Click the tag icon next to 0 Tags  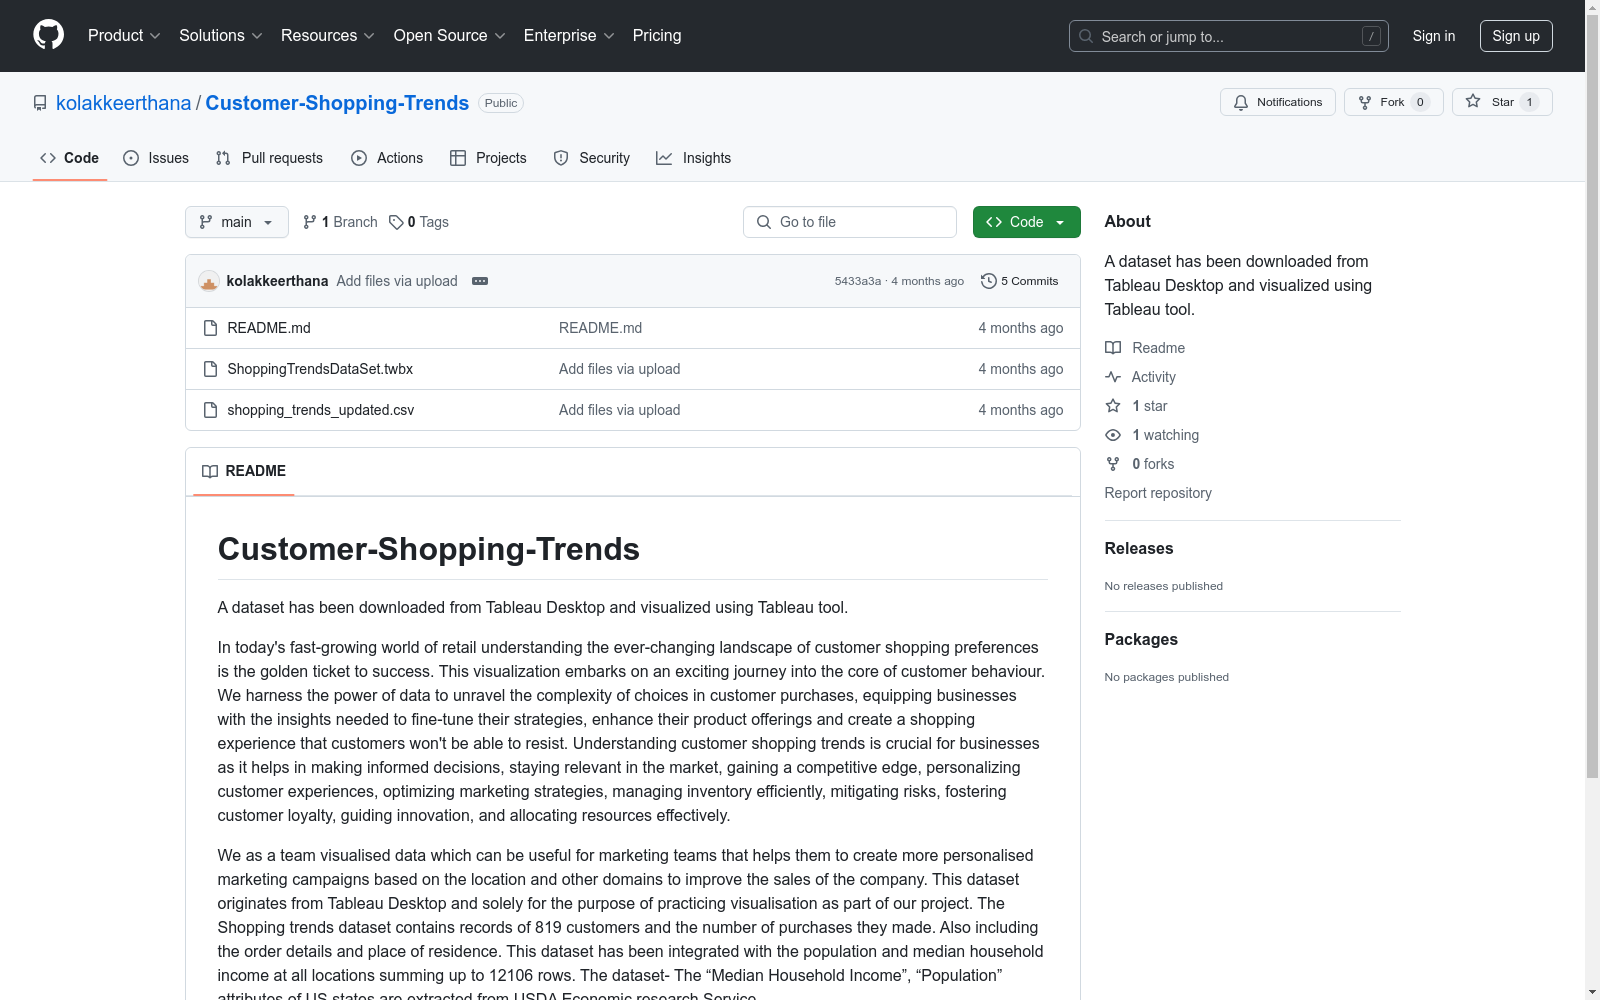pyautogui.click(x=396, y=222)
